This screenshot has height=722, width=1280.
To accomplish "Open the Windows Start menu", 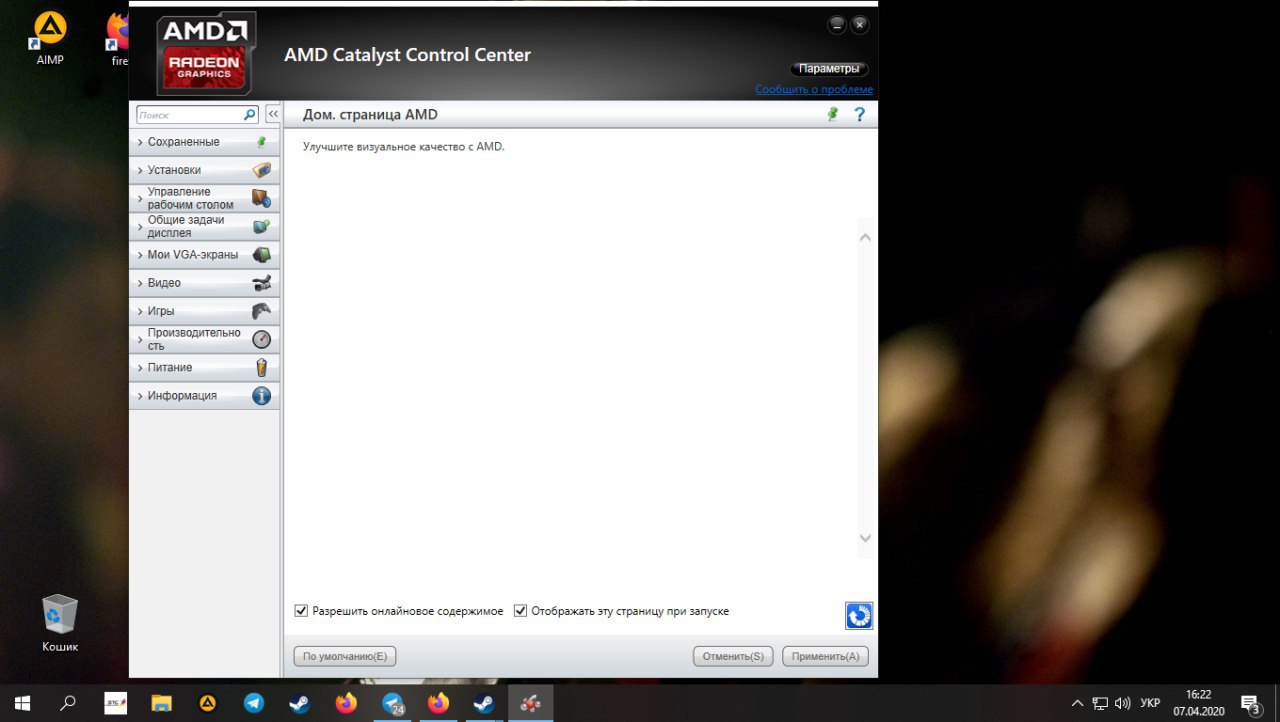I will click(22, 703).
